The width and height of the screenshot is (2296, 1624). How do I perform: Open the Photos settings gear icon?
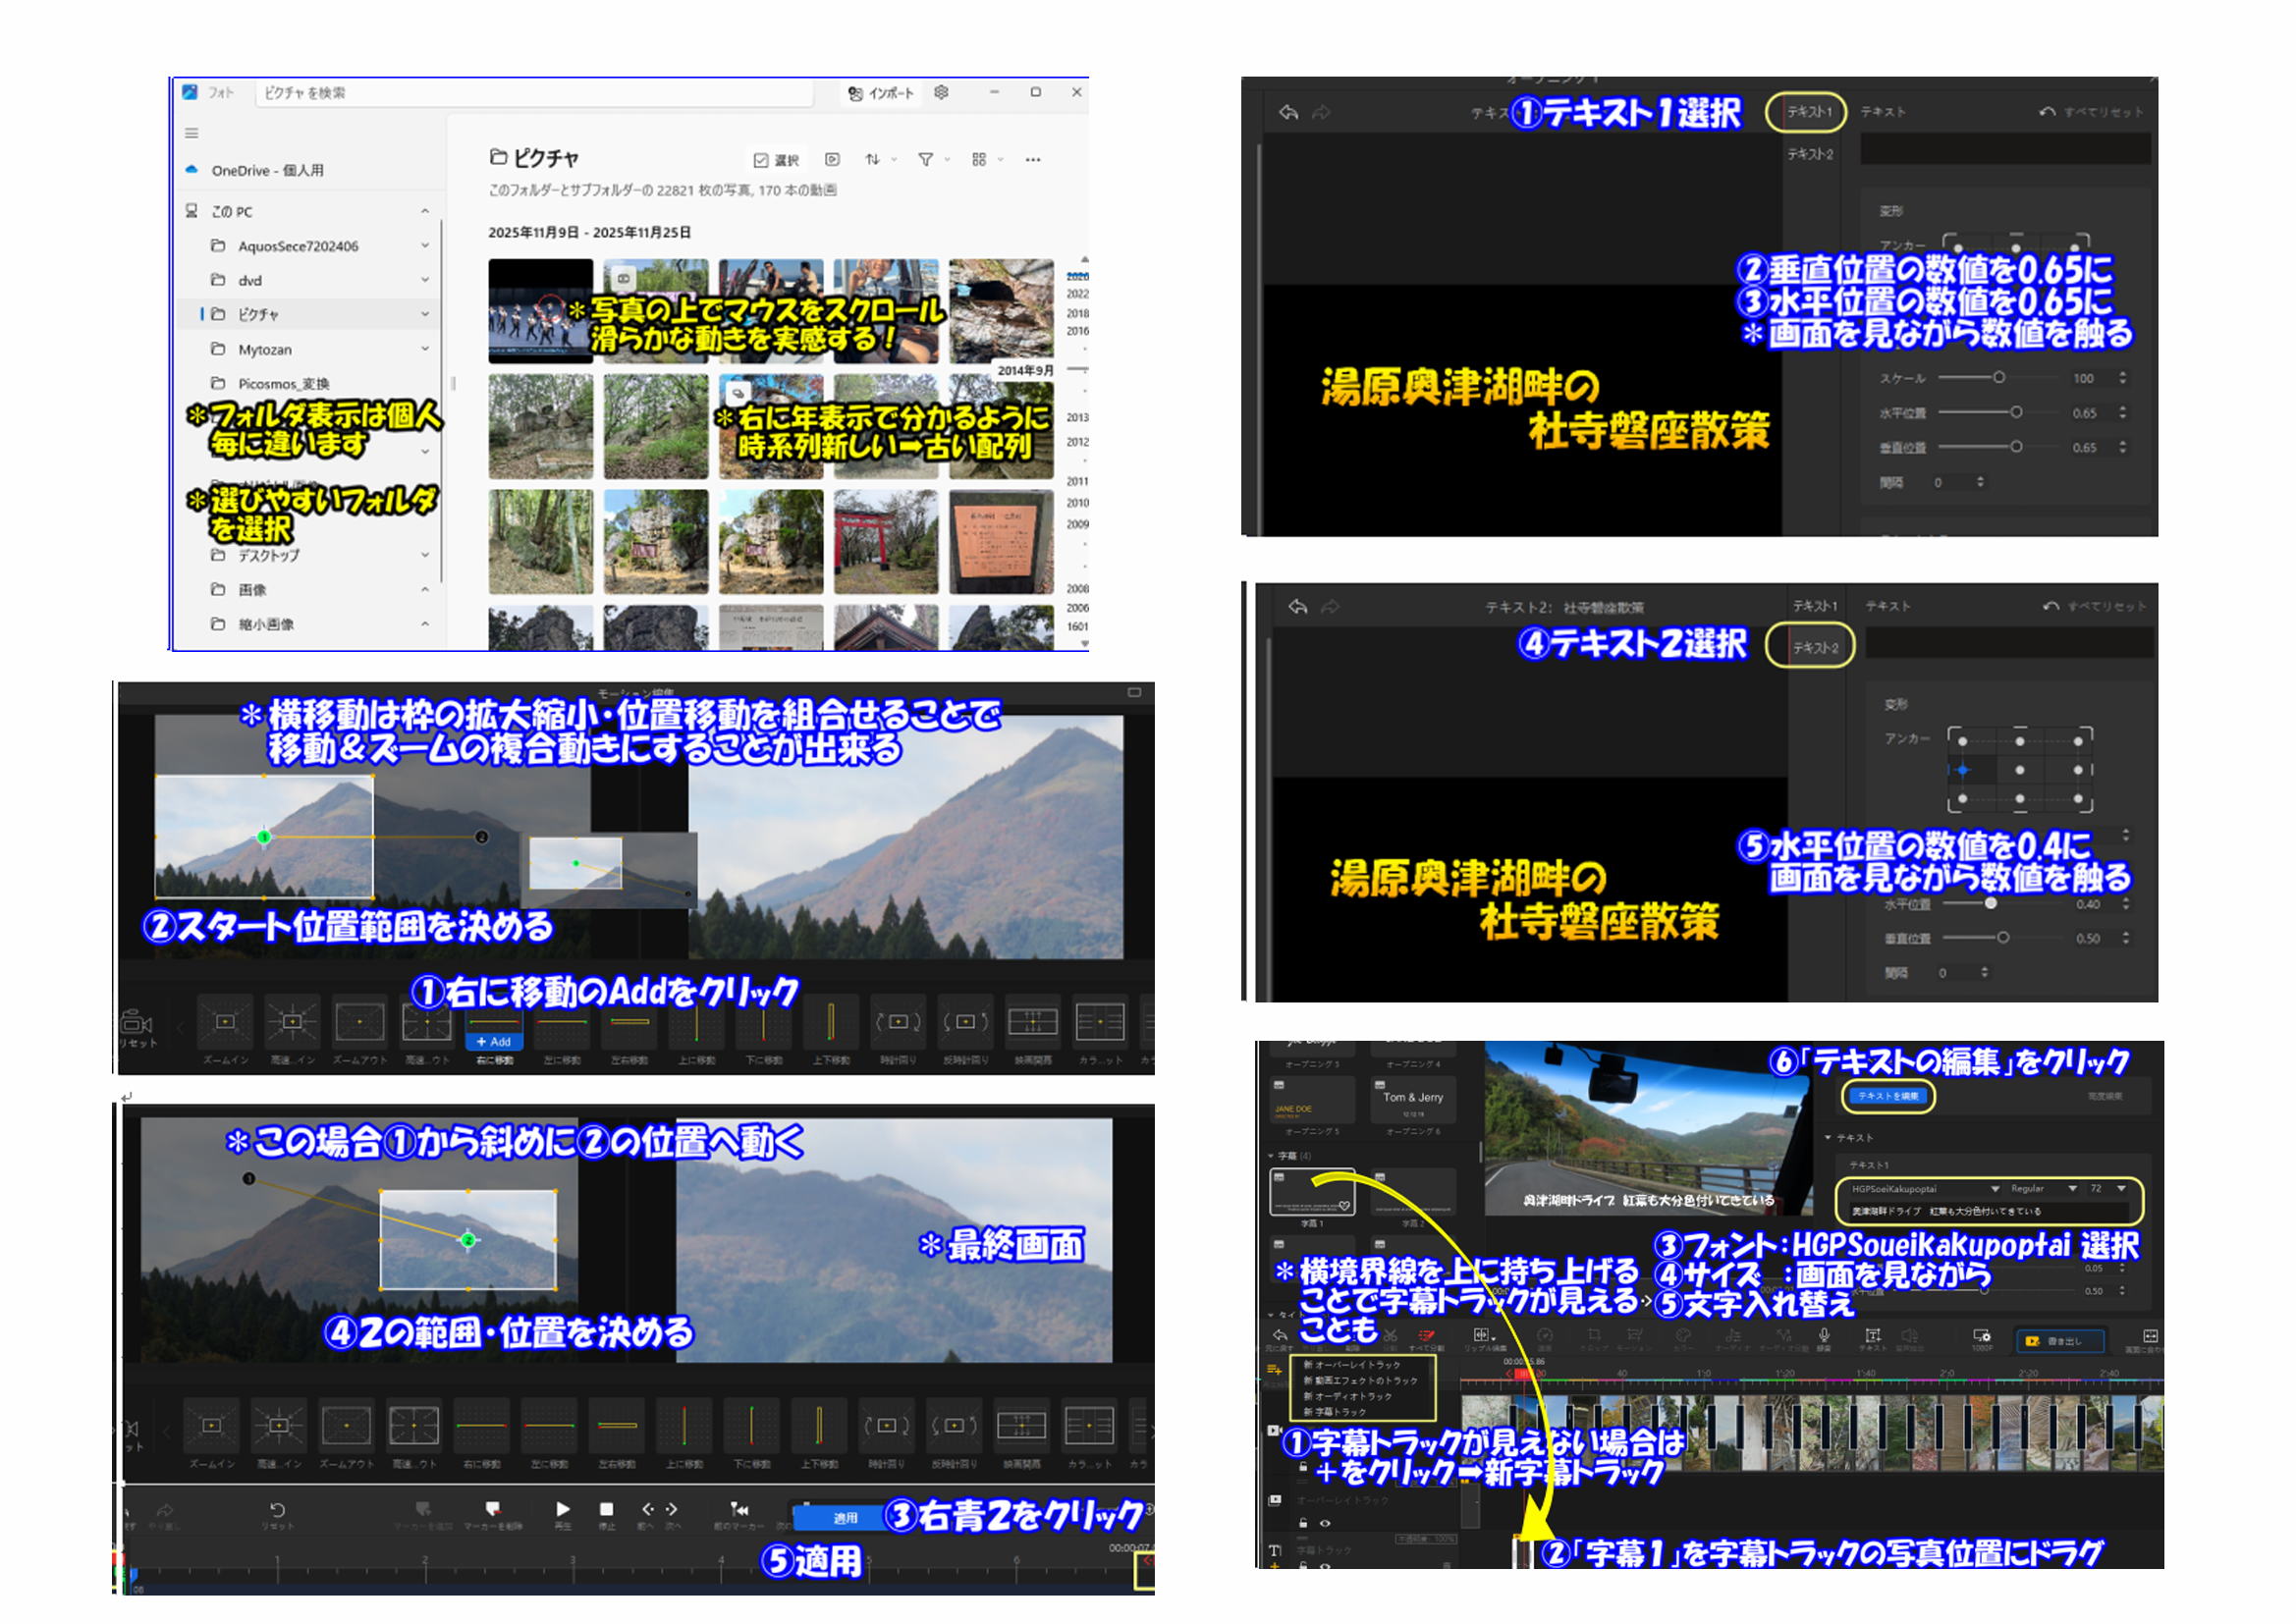(x=941, y=92)
